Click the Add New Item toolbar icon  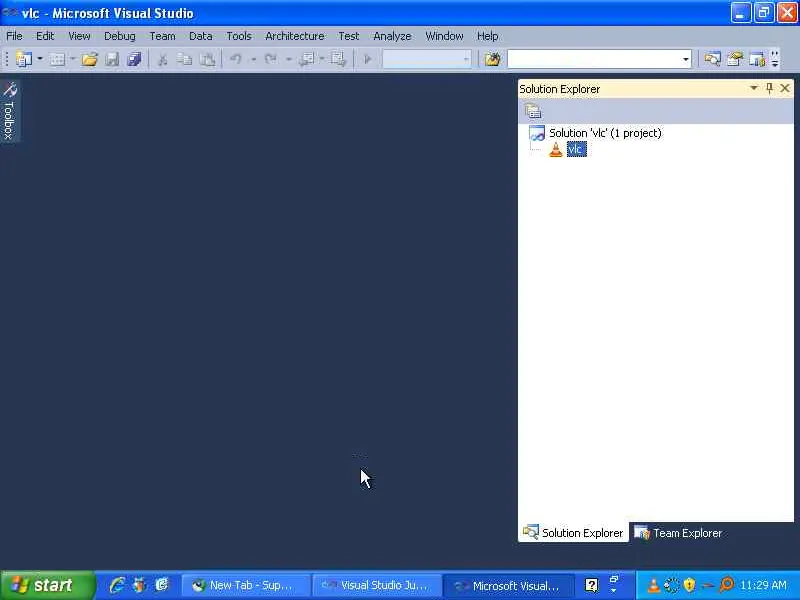click(57, 59)
